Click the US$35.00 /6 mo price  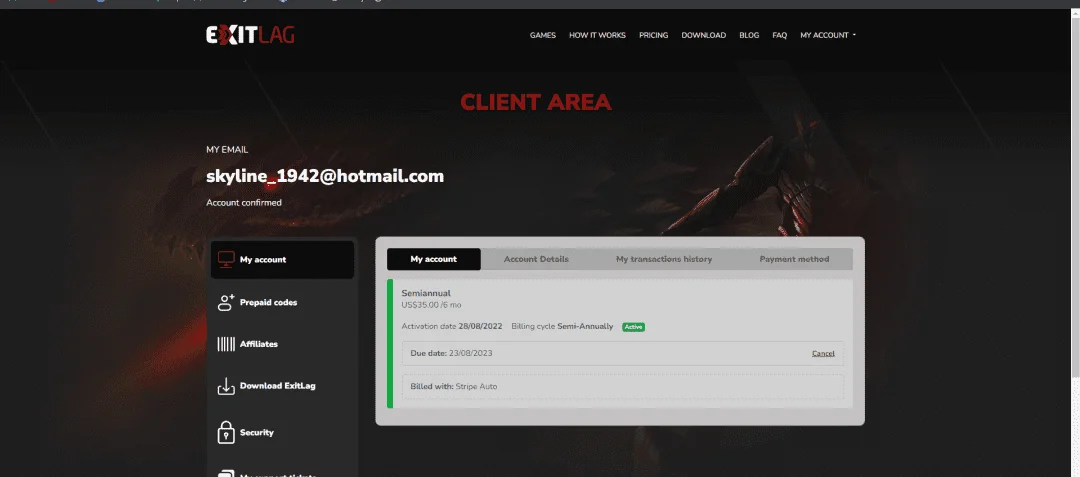tap(431, 305)
